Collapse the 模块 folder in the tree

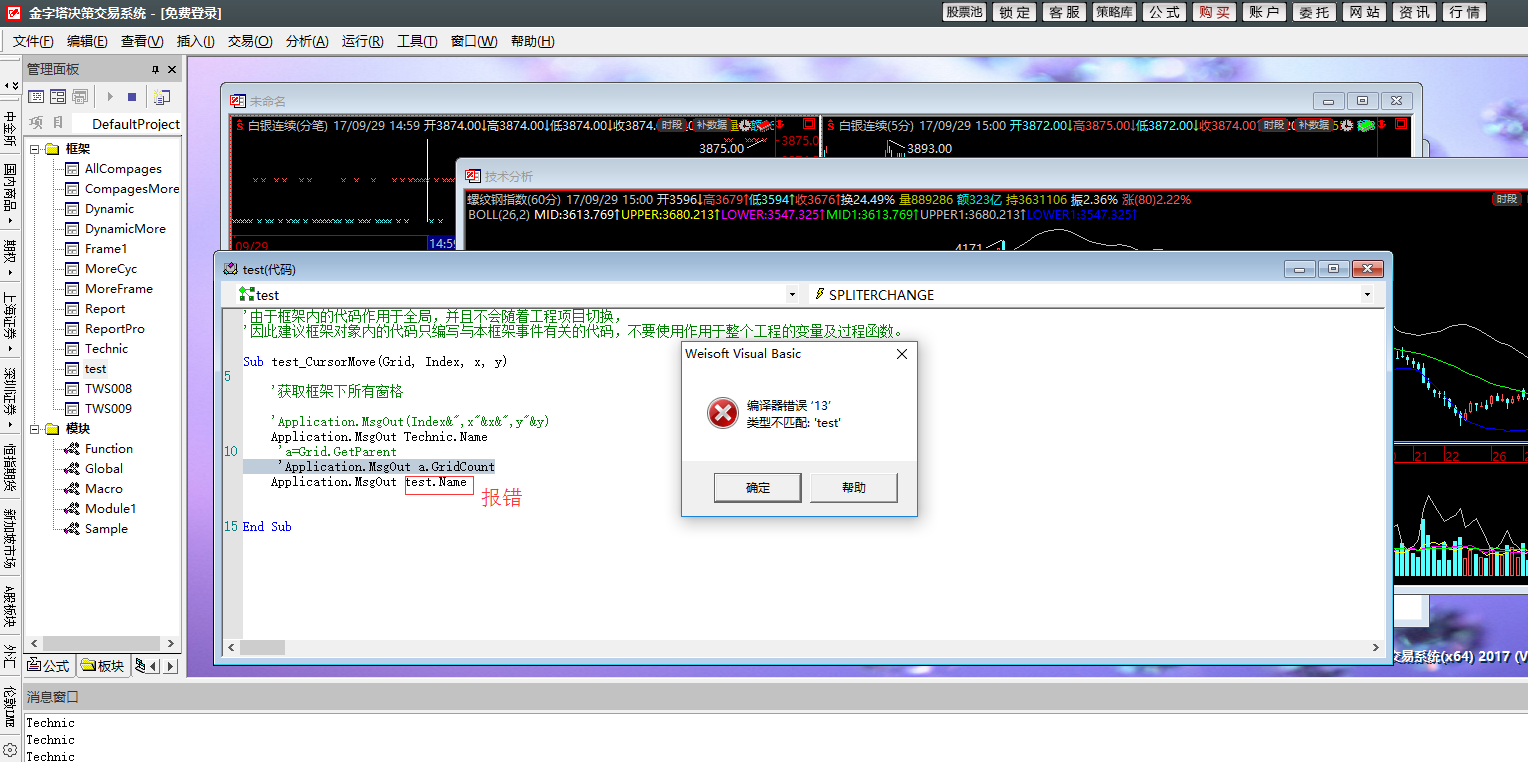[x=33, y=429]
